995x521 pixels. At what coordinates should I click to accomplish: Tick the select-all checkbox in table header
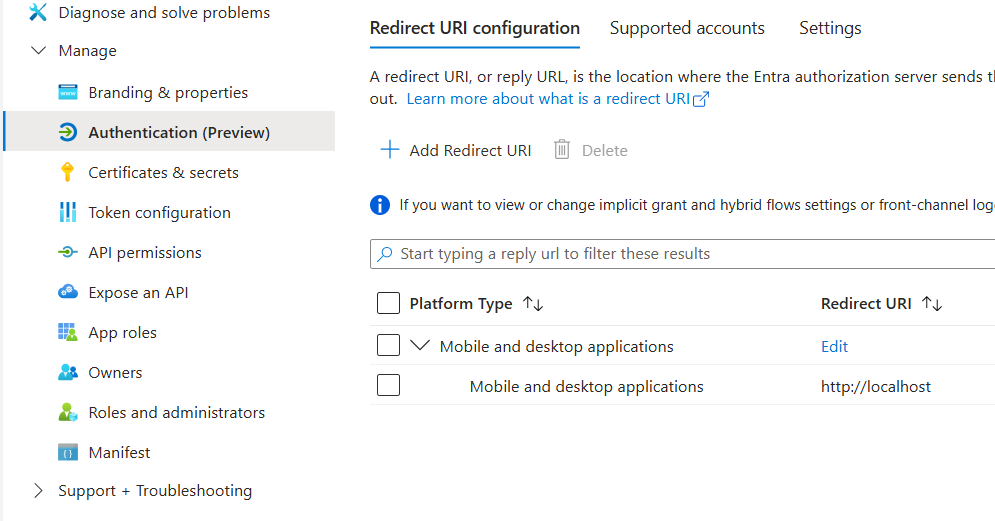[x=388, y=303]
